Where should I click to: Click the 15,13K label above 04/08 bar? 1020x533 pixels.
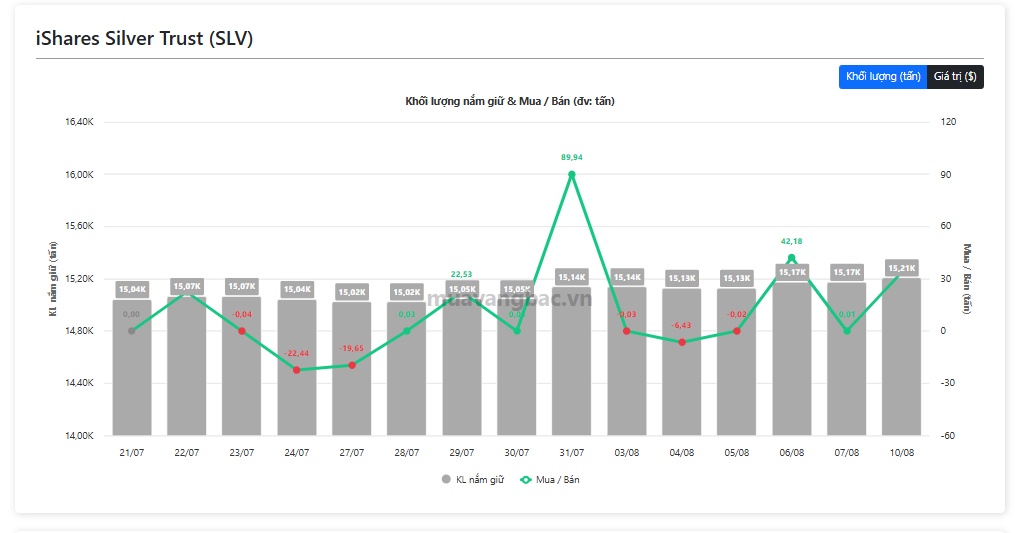click(682, 278)
